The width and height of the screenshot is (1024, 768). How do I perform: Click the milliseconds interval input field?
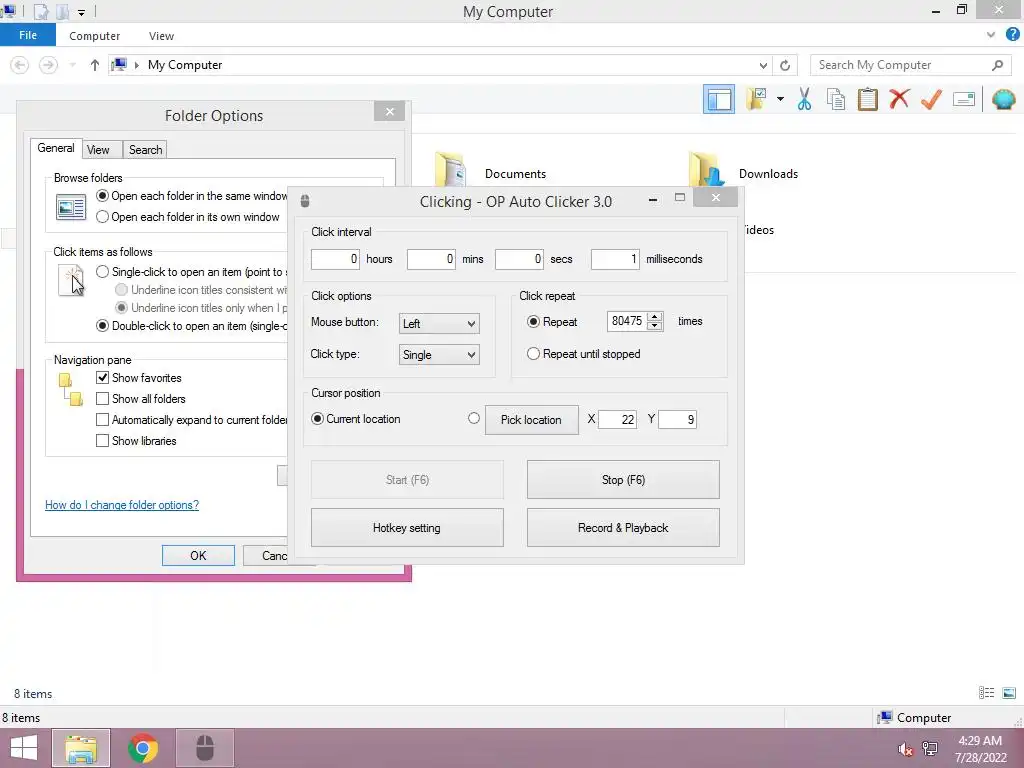(615, 259)
